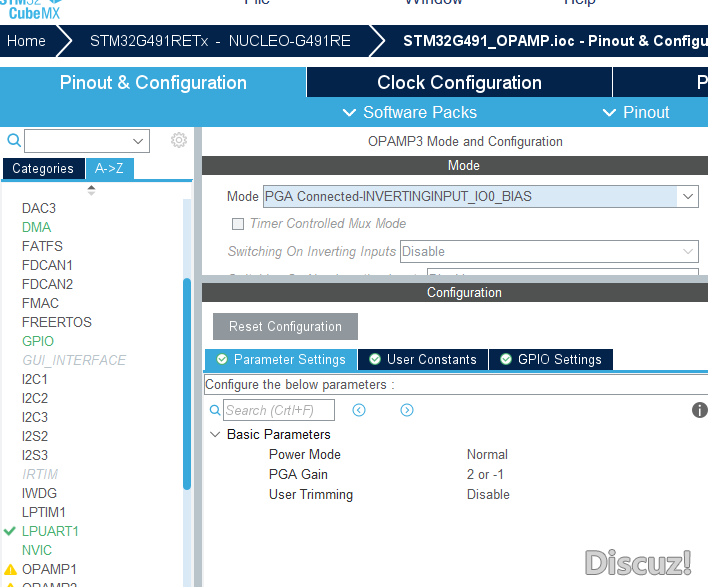Select IWDG in peripheral list
Image resolution: width=708 pixels, height=587 pixels.
pos(40,493)
